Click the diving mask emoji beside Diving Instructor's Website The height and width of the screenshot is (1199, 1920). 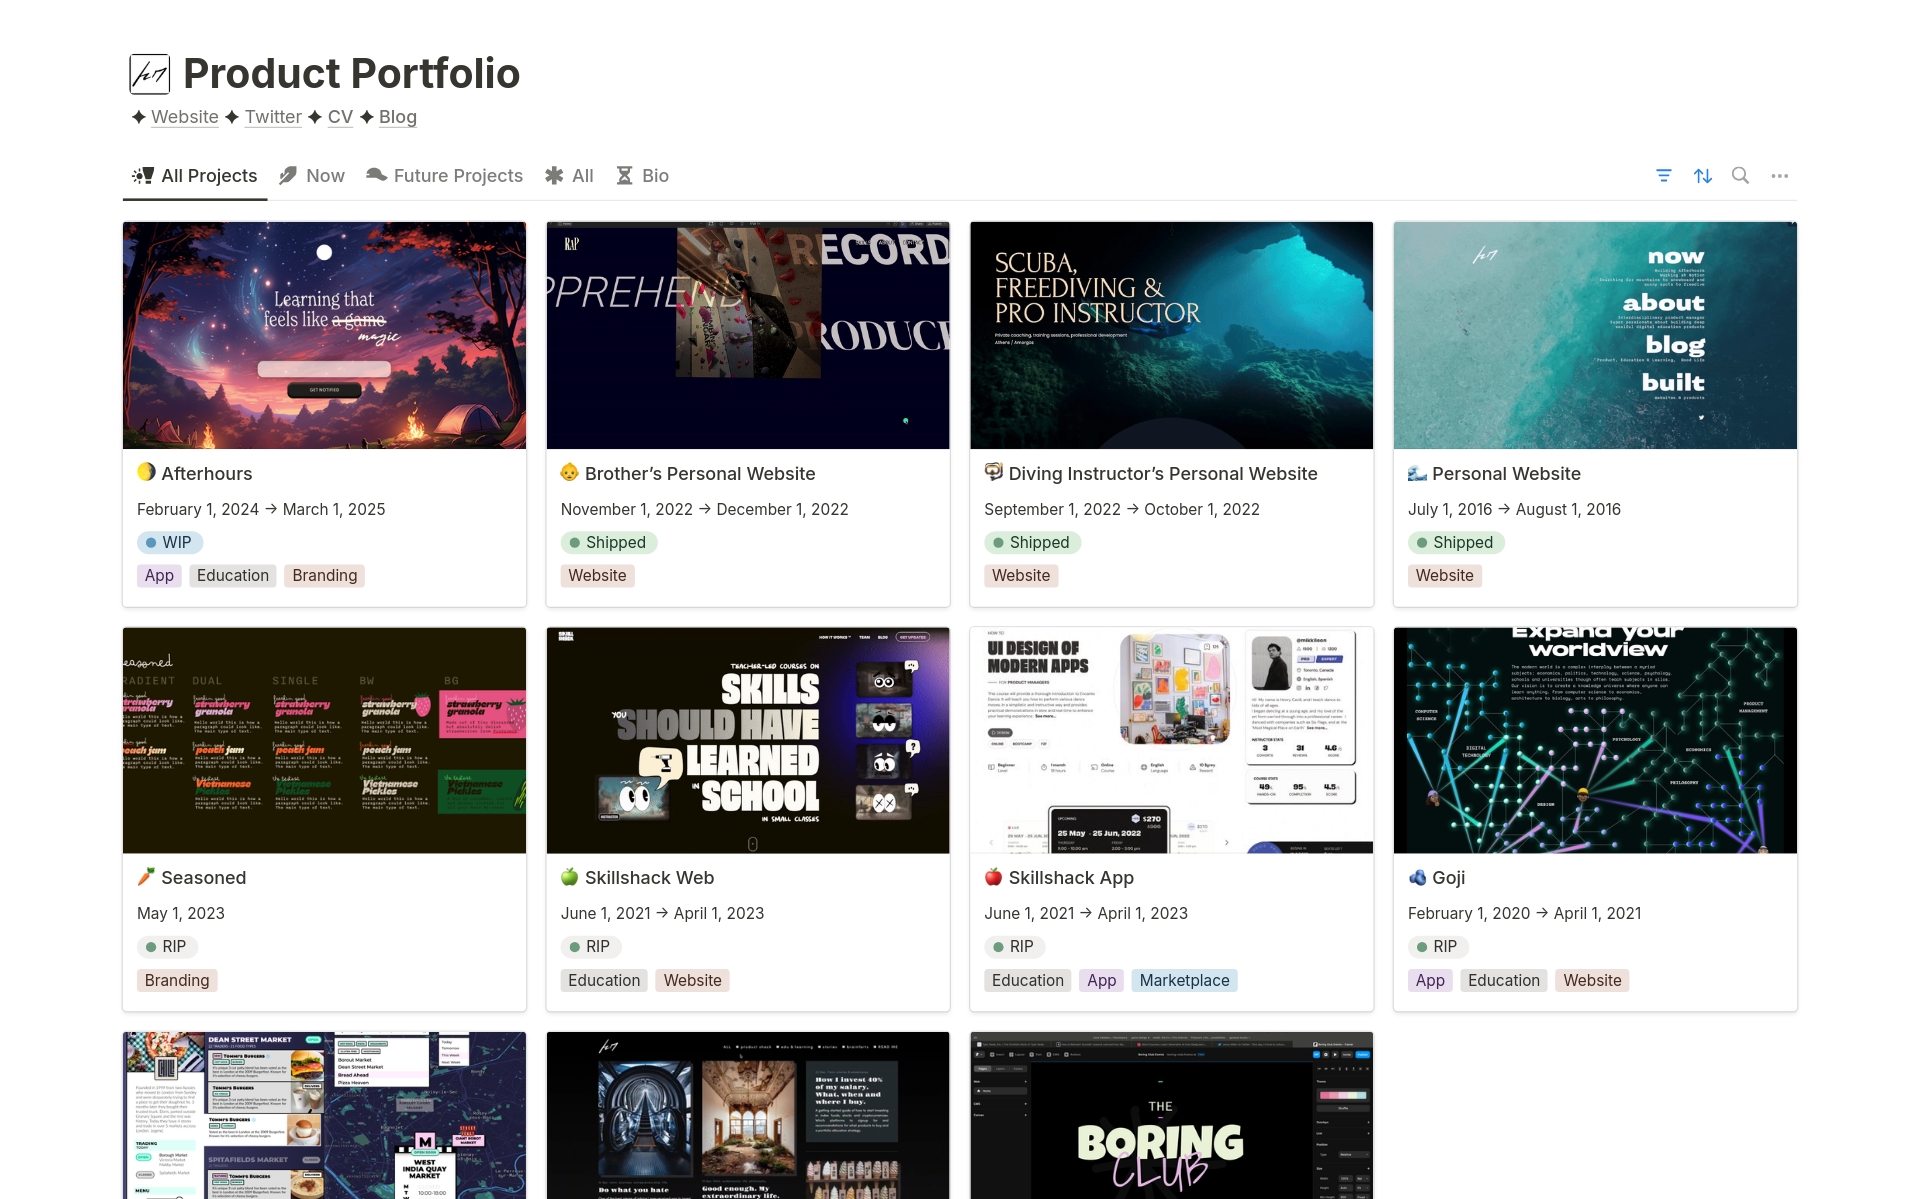click(993, 473)
